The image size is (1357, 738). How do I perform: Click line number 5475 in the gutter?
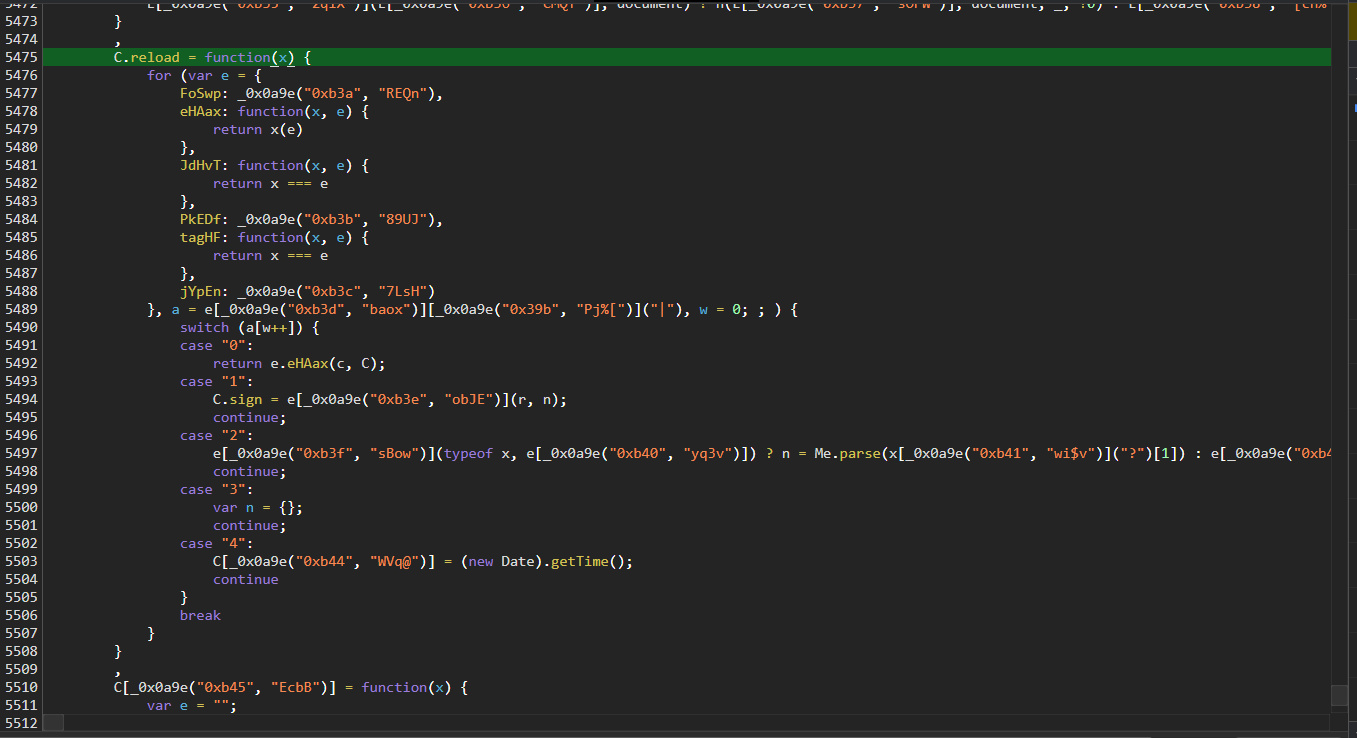[x=22, y=57]
